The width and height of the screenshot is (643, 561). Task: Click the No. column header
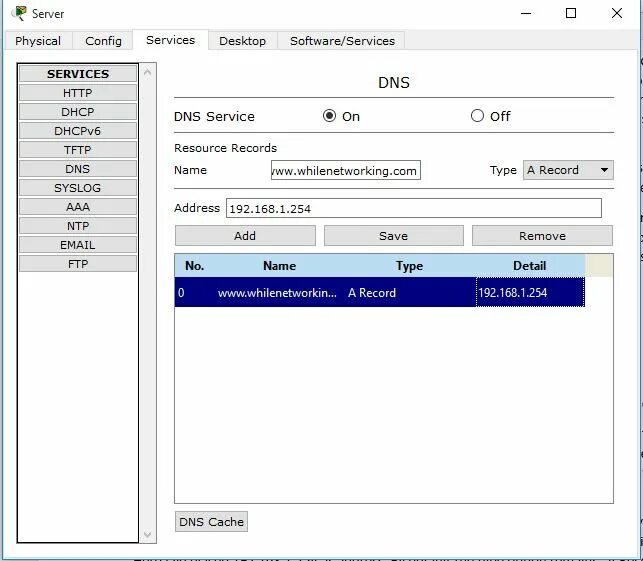tap(195, 266)
